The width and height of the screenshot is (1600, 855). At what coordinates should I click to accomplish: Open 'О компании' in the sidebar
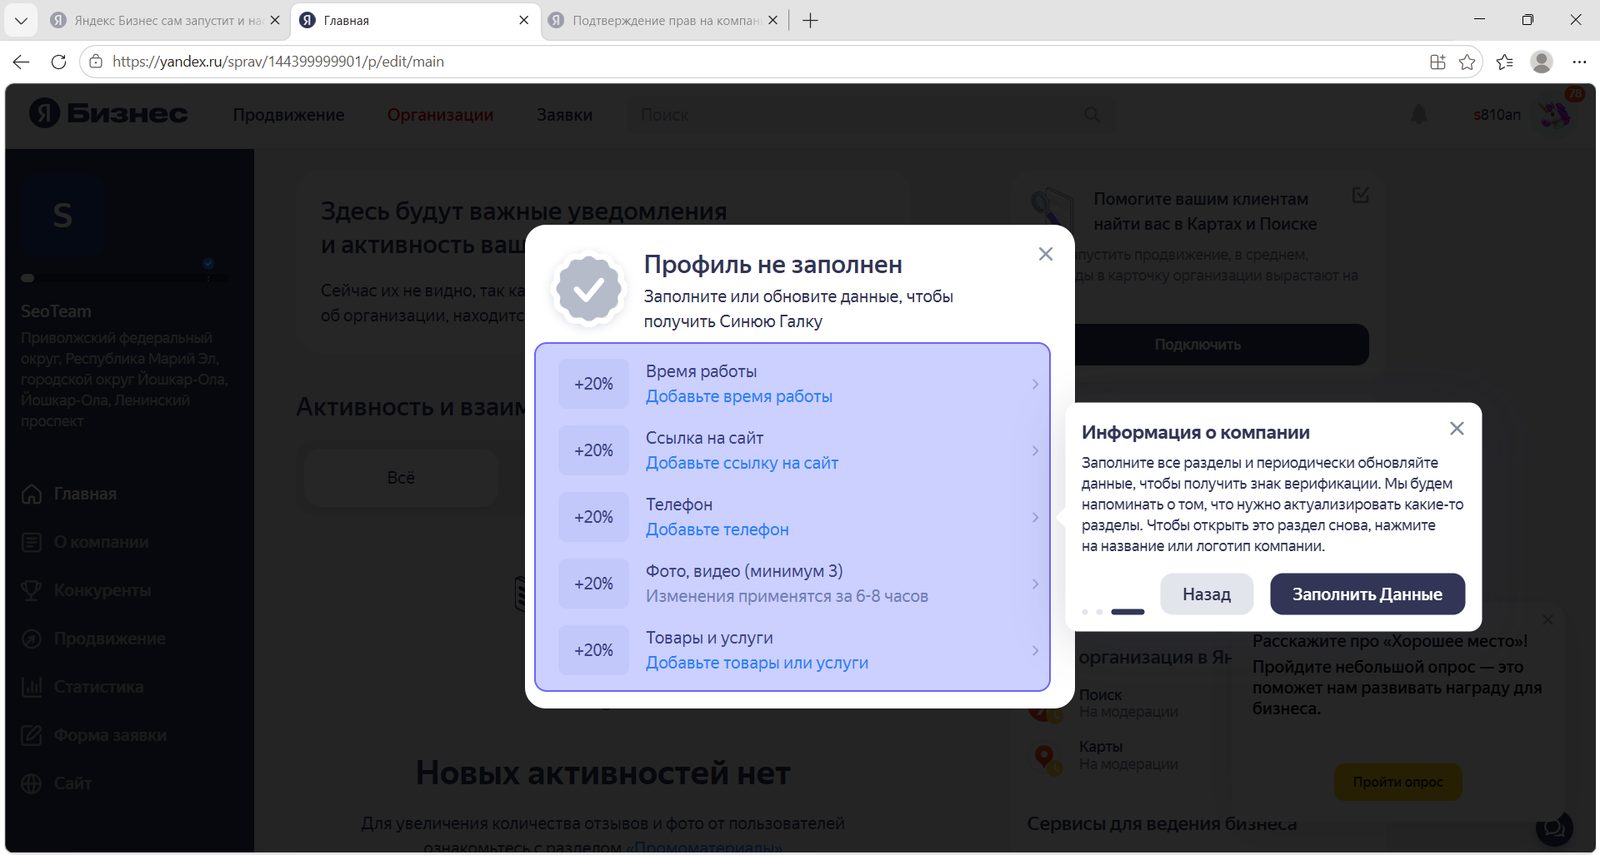85,542
